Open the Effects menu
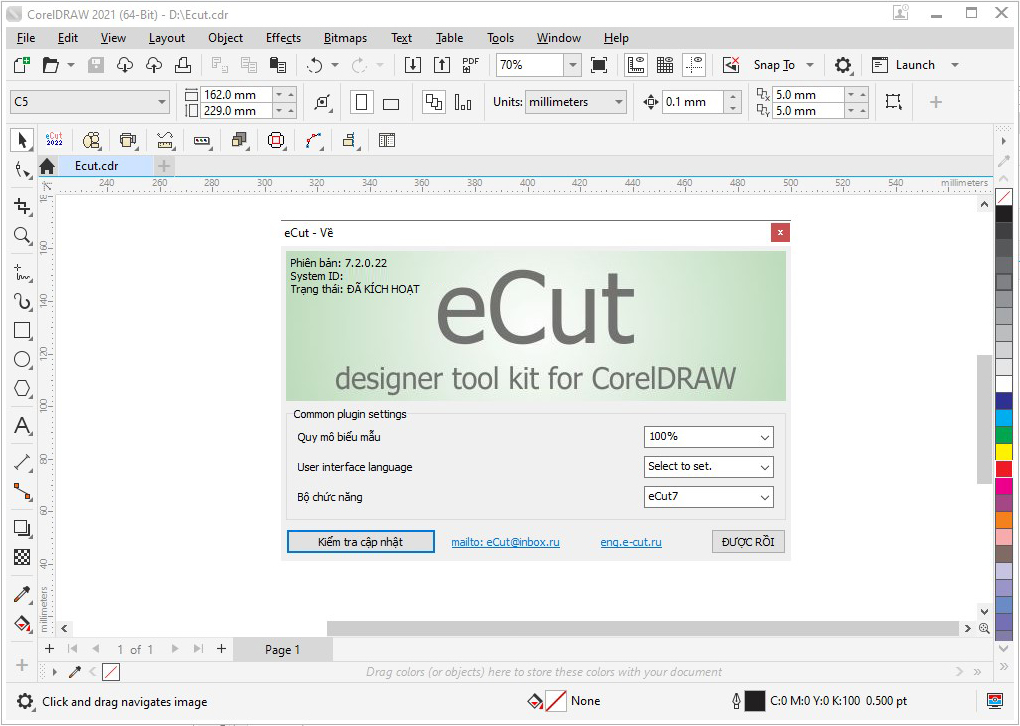1020x726 pixels. click(x=283, y=38)
